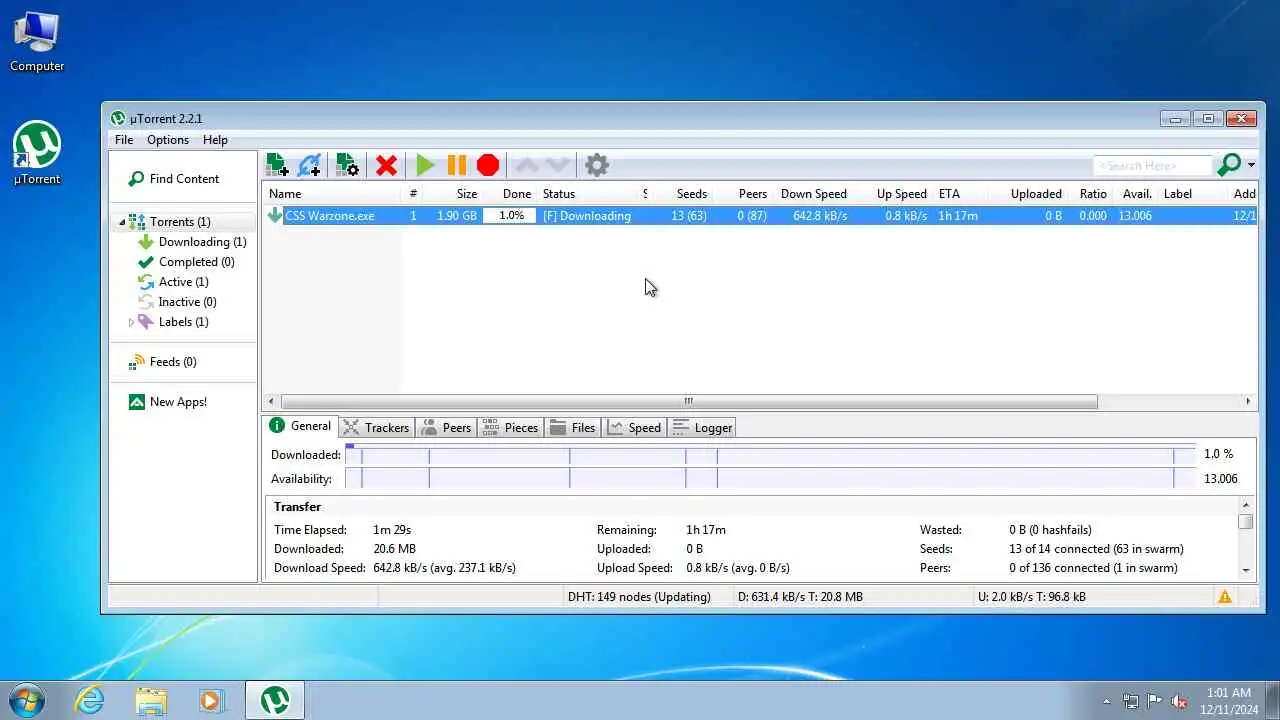Sort by Down Speed column header
The height and width of the screenshot is (720, 1280).
[812, 194]
